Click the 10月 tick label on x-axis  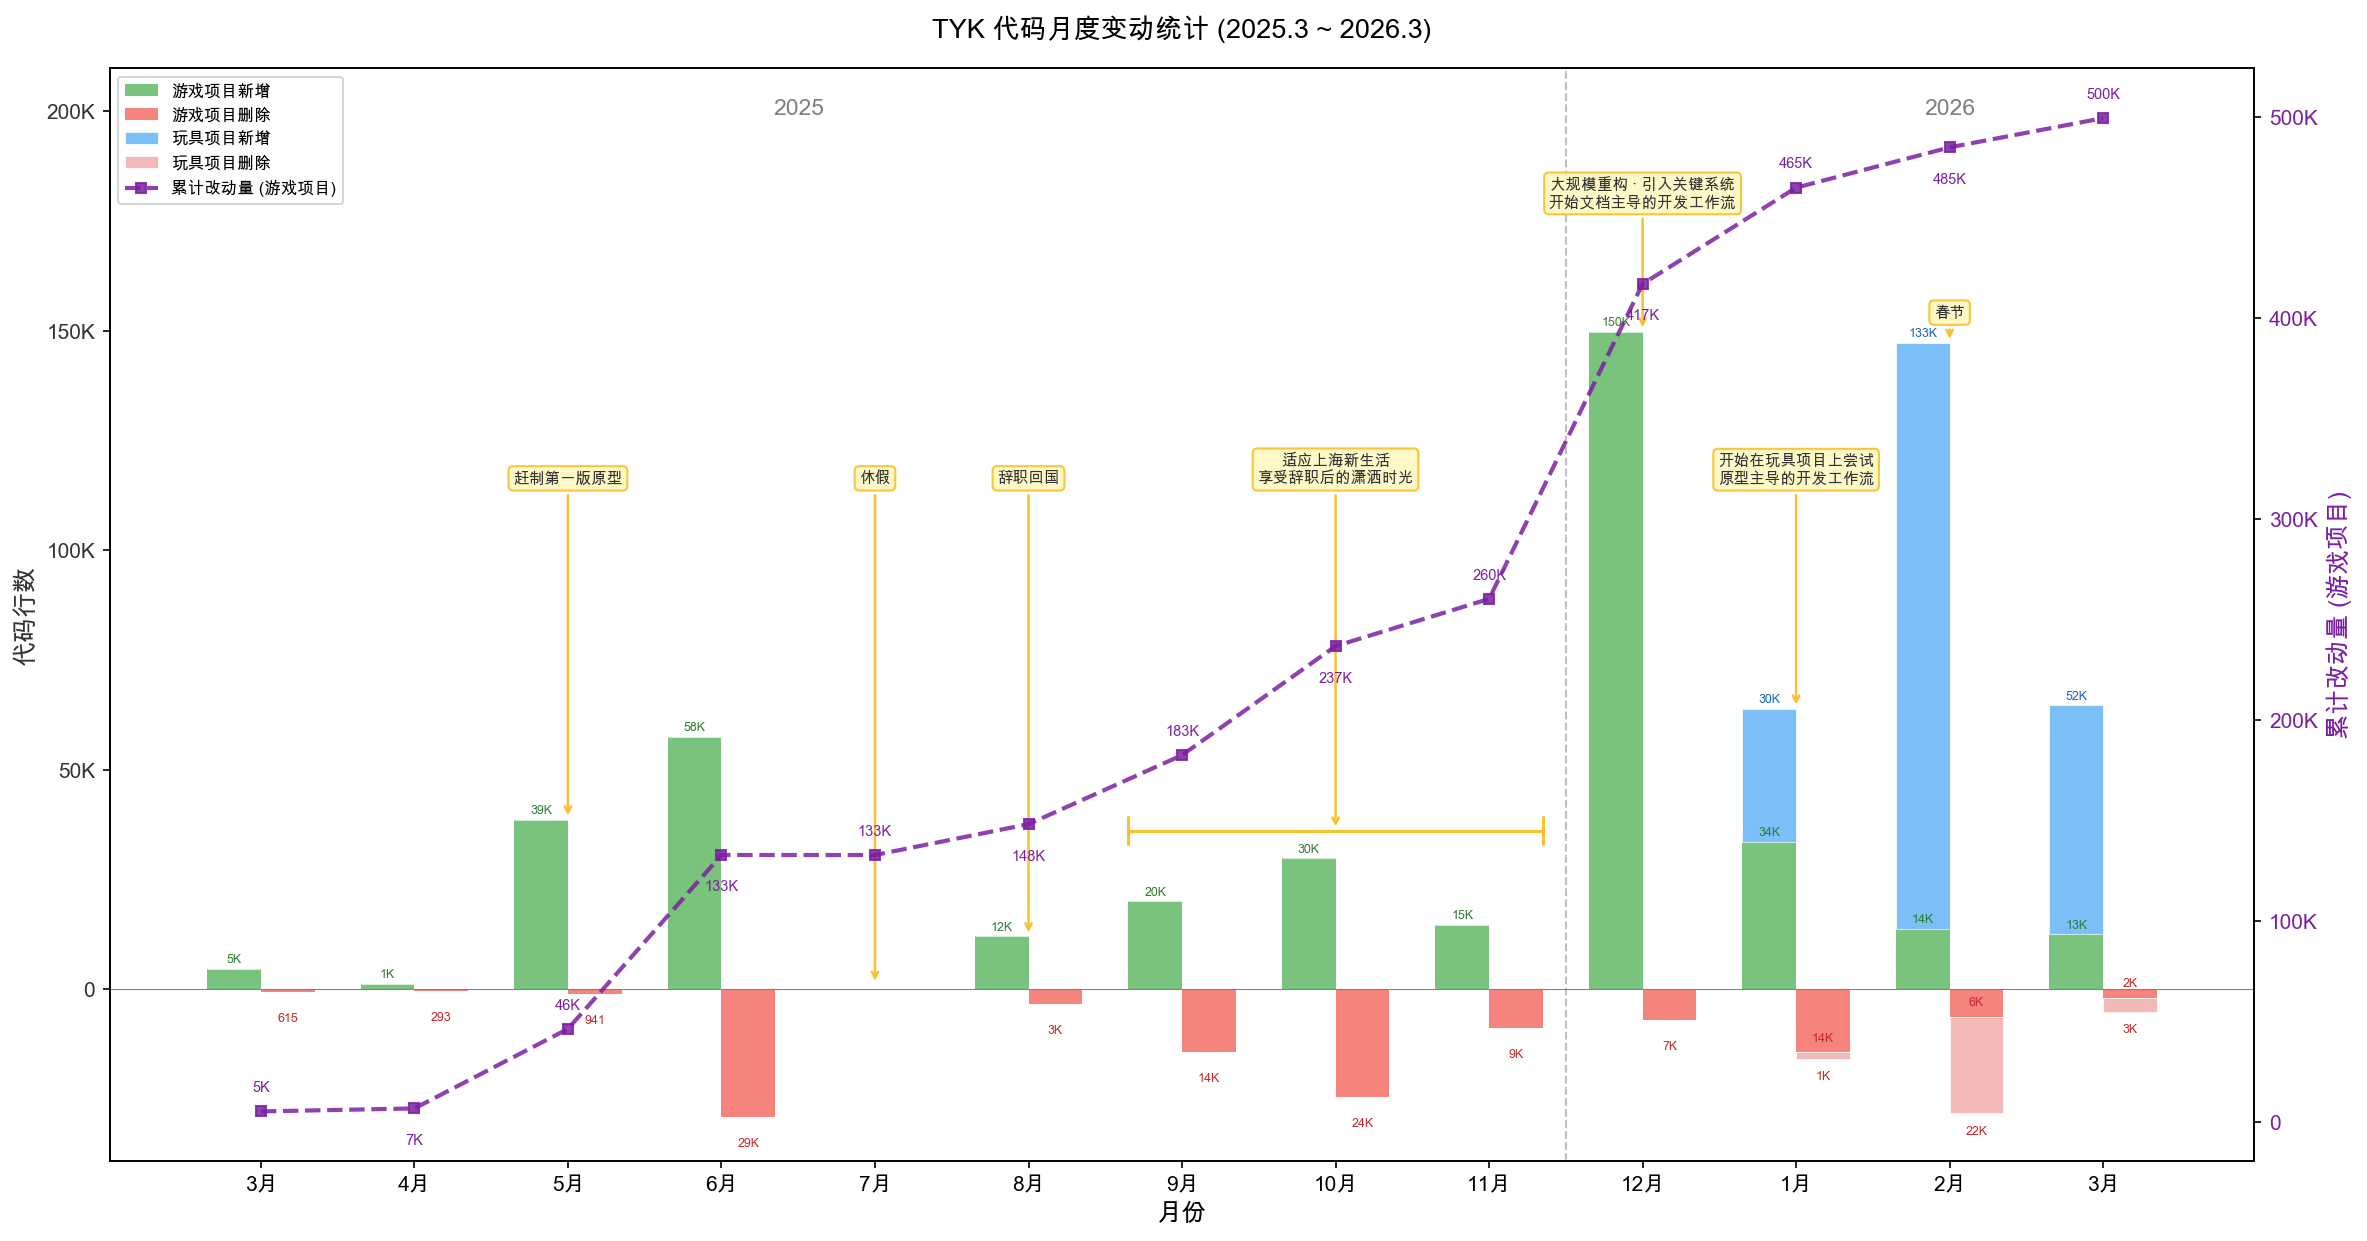pyautogui.click(x=1335, y=1184)
